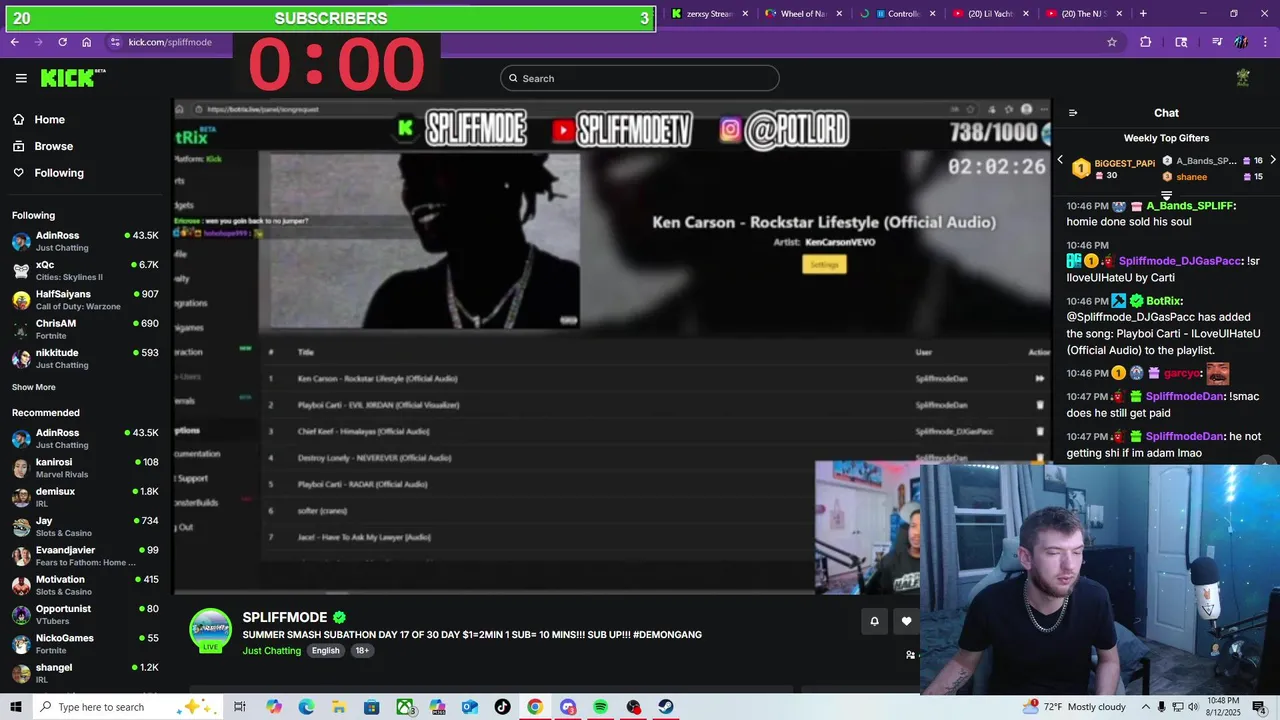Click garcyo username in chat

pyautogui.click(x=1181, y=373)
